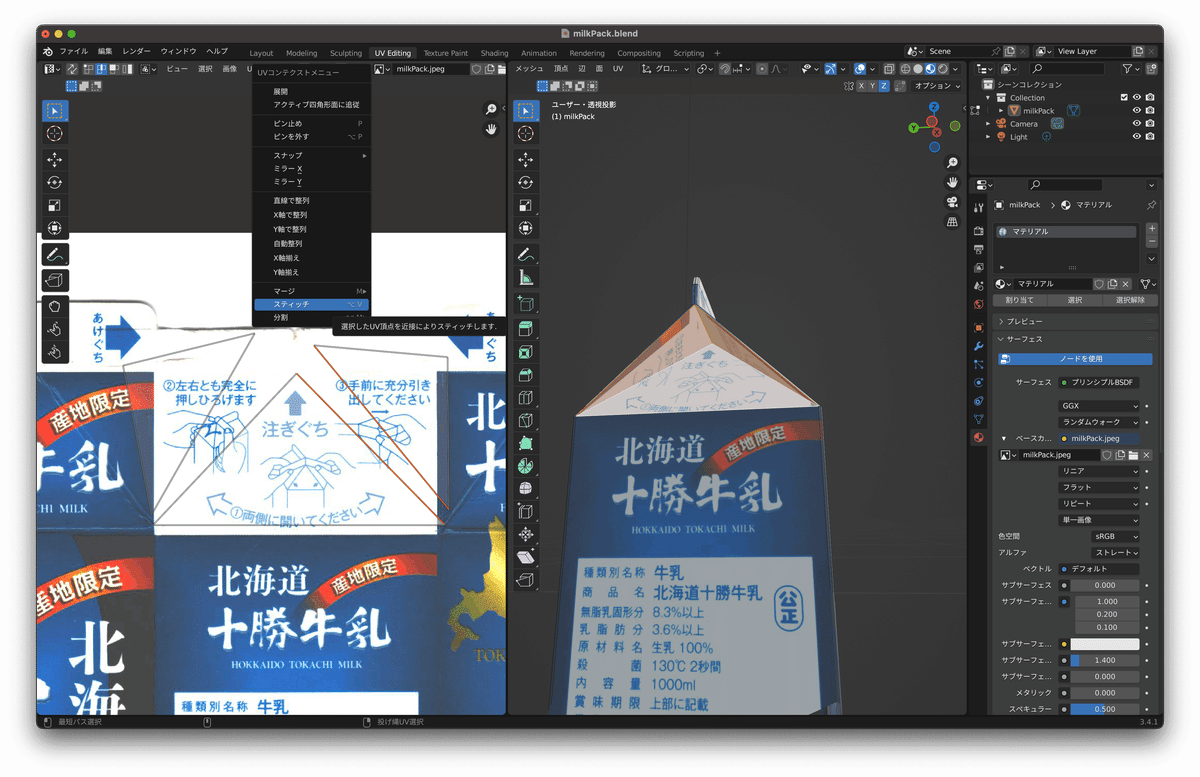Viewport: 1200px width, 777px height.
Task: Click the 選択解除 button
Action: pos(1130,300)
